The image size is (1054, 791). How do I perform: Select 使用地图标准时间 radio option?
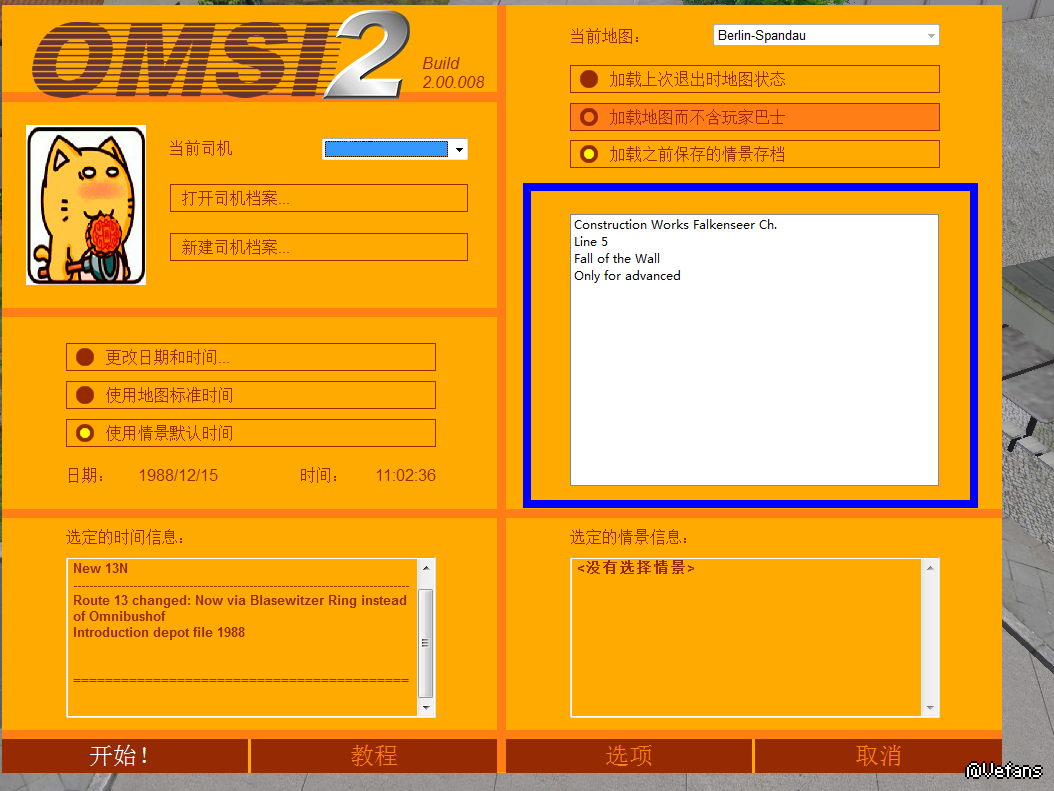[x=251, y=395]
